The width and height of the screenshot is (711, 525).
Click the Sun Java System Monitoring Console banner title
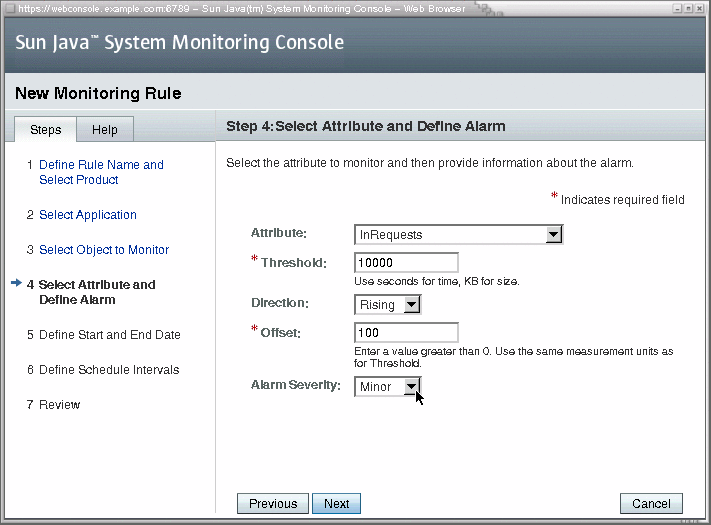click(180, 42)
